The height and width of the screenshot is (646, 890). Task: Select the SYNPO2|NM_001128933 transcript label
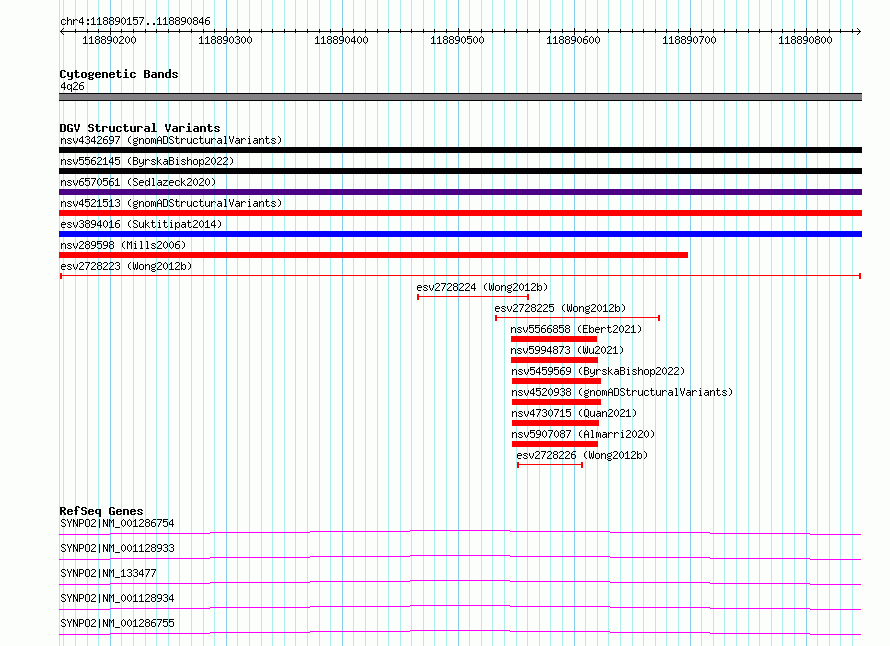point(117,548)
